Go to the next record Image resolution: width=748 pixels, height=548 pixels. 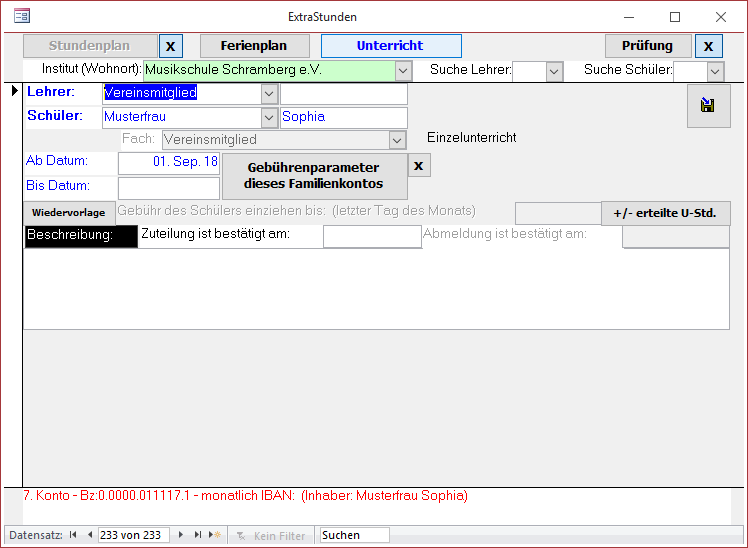tap(181, 536)
